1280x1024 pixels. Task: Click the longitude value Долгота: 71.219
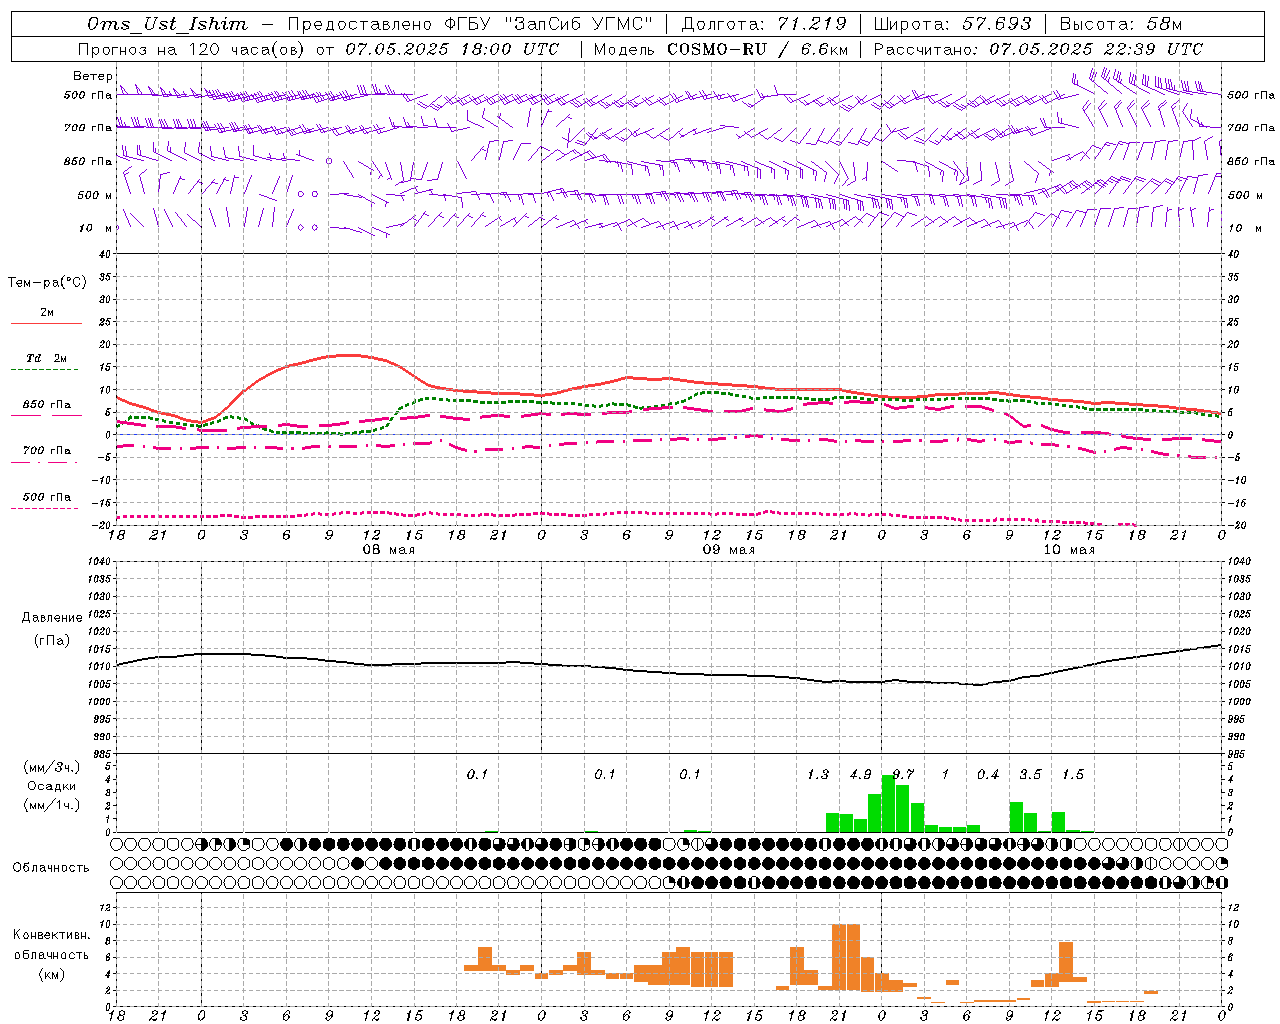pos(764,24)
